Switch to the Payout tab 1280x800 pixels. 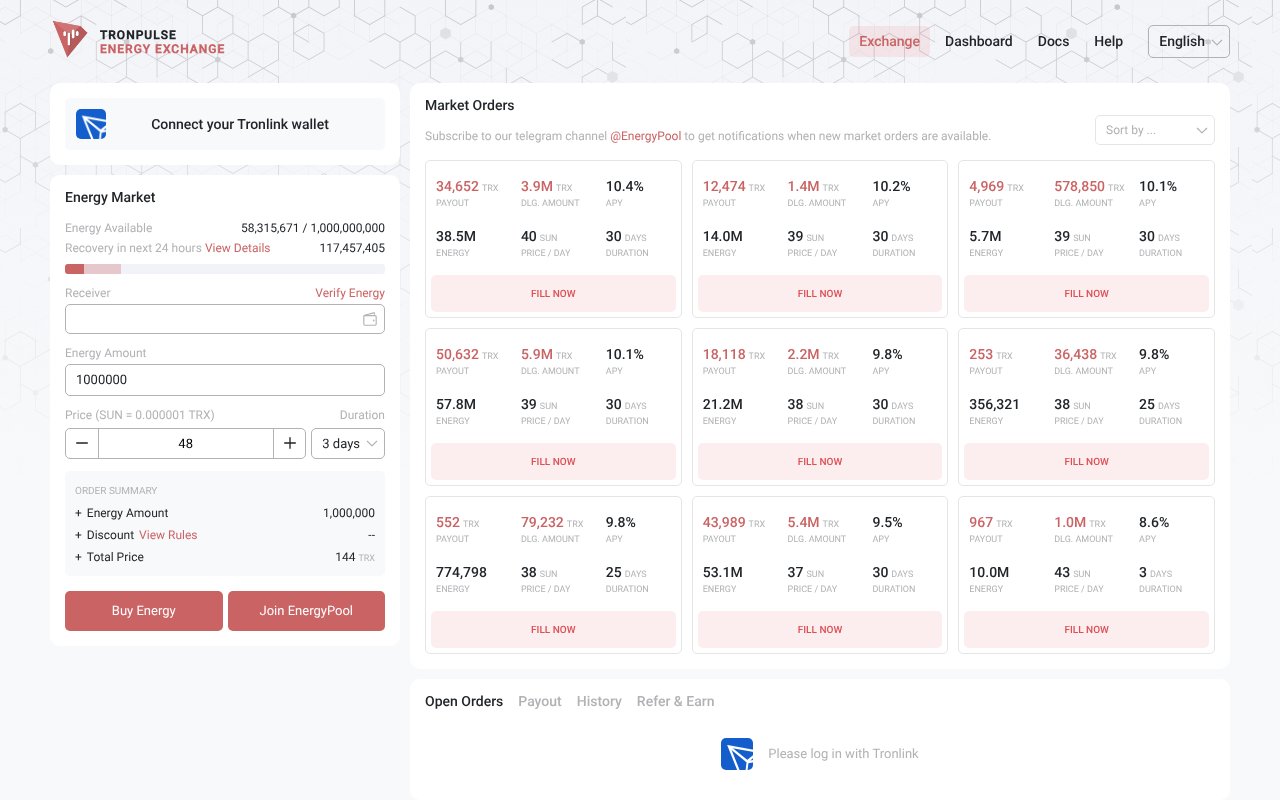[539, 701]
